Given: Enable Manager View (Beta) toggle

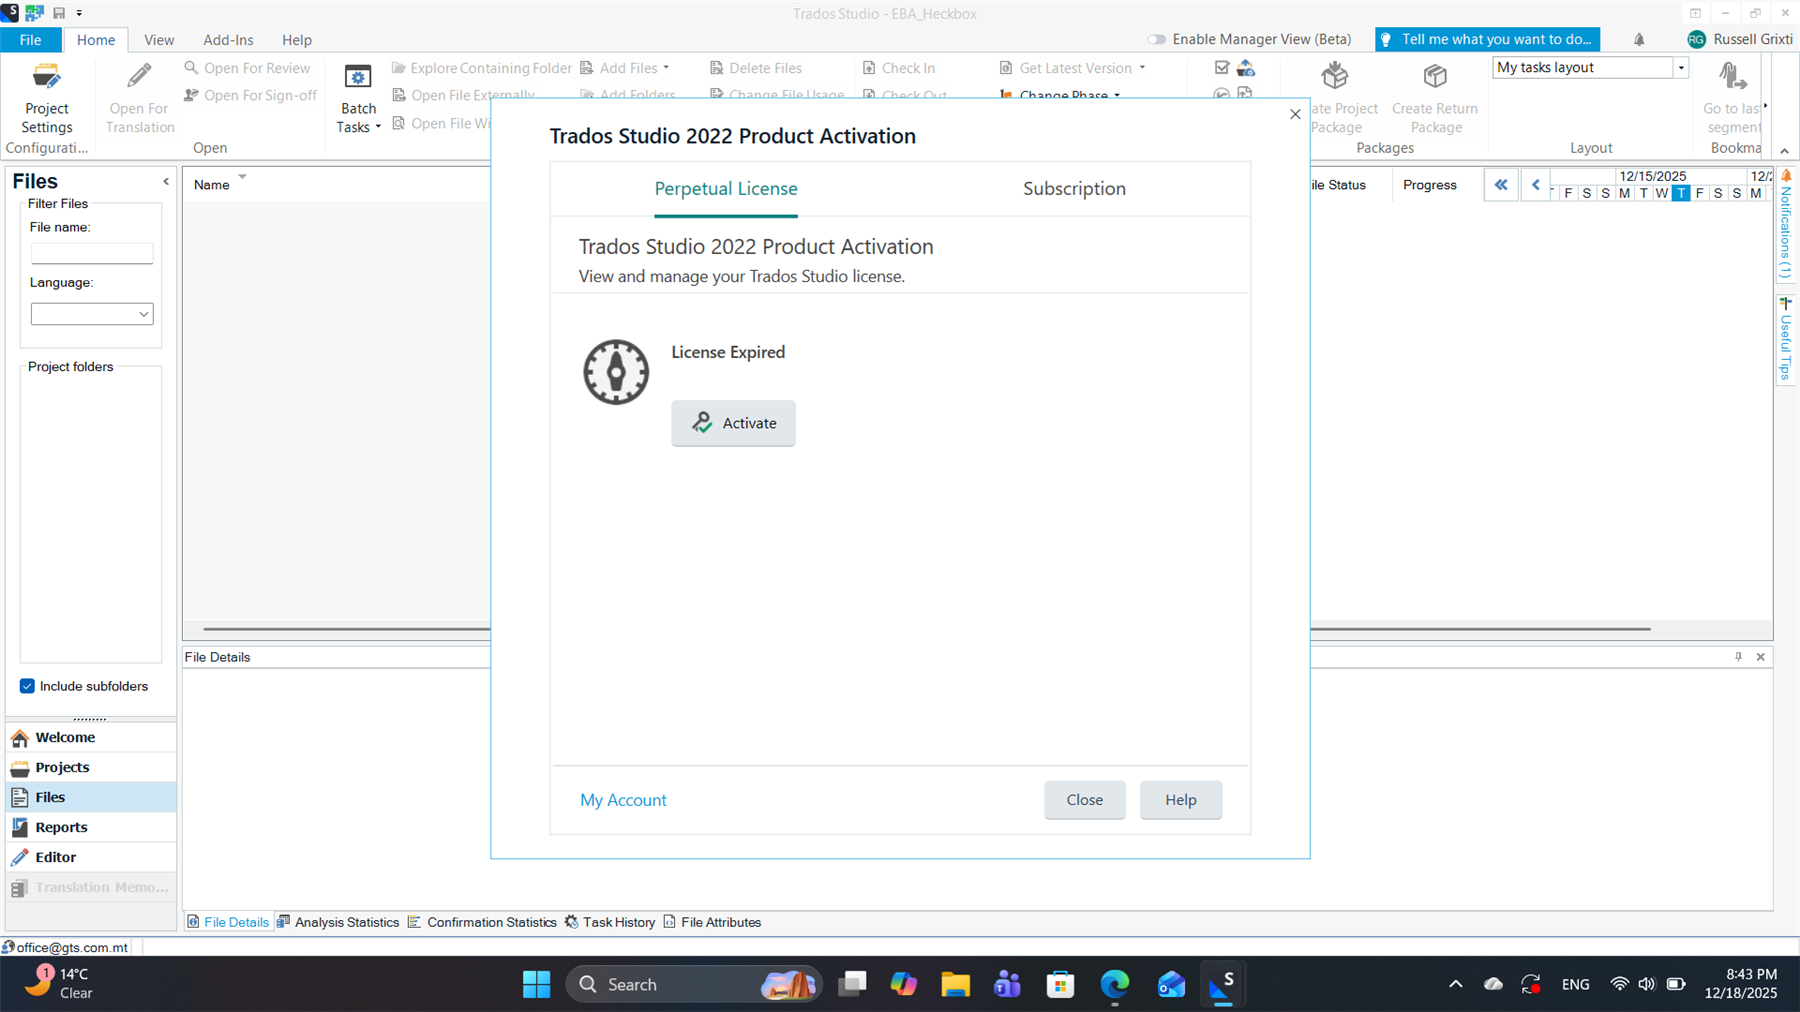Looking at the screenshot, I should tap(1156, 39).
